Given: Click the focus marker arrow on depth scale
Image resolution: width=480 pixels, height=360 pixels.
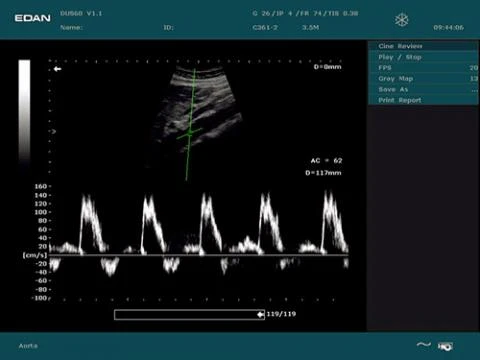Looking at the screenshot, I should click(53, 131).
